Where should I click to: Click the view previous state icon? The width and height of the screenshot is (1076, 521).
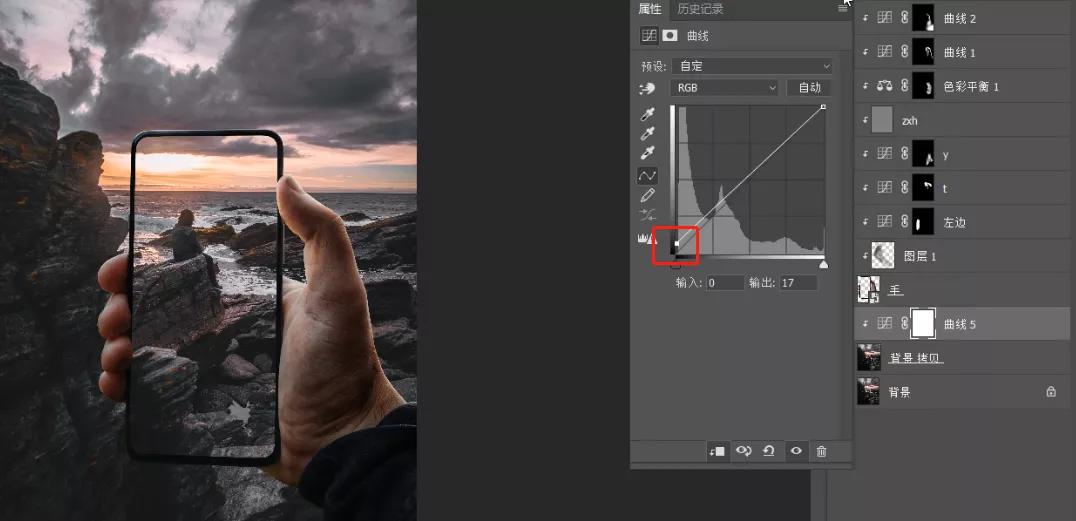[x=743, y=451]
